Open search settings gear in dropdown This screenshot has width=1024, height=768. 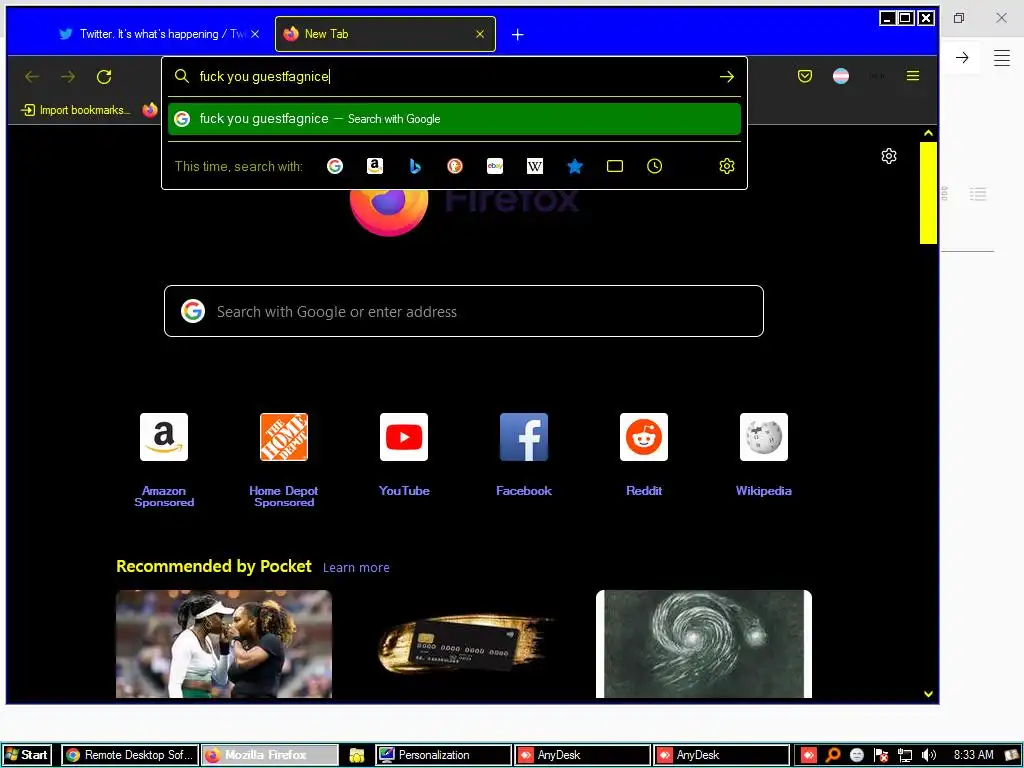pyautogui.click(x=727, y=167)
